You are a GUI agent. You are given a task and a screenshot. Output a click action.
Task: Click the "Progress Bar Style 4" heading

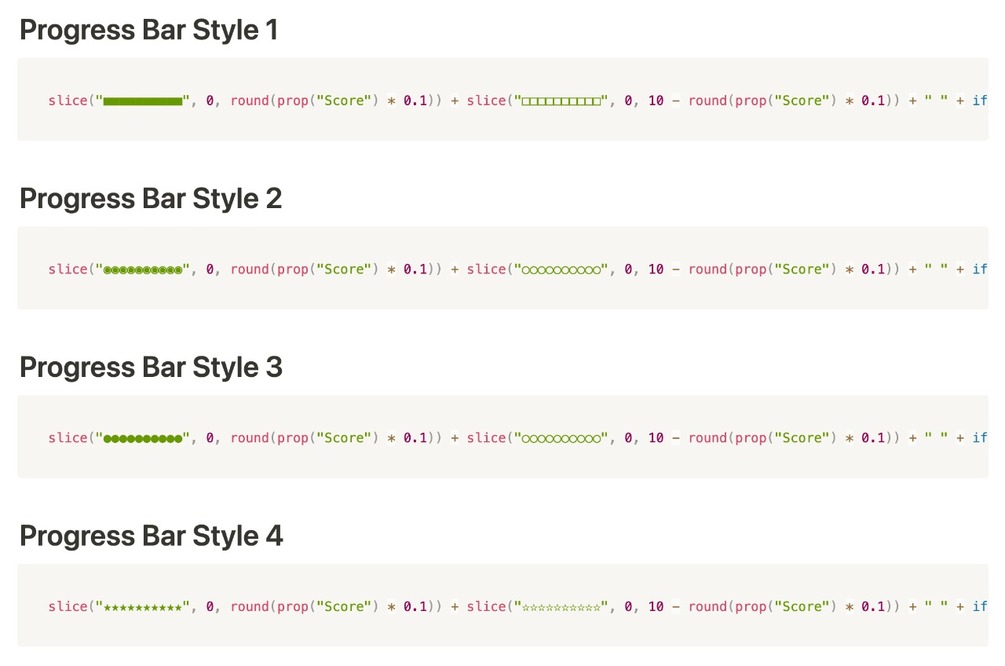click(151, 537)
